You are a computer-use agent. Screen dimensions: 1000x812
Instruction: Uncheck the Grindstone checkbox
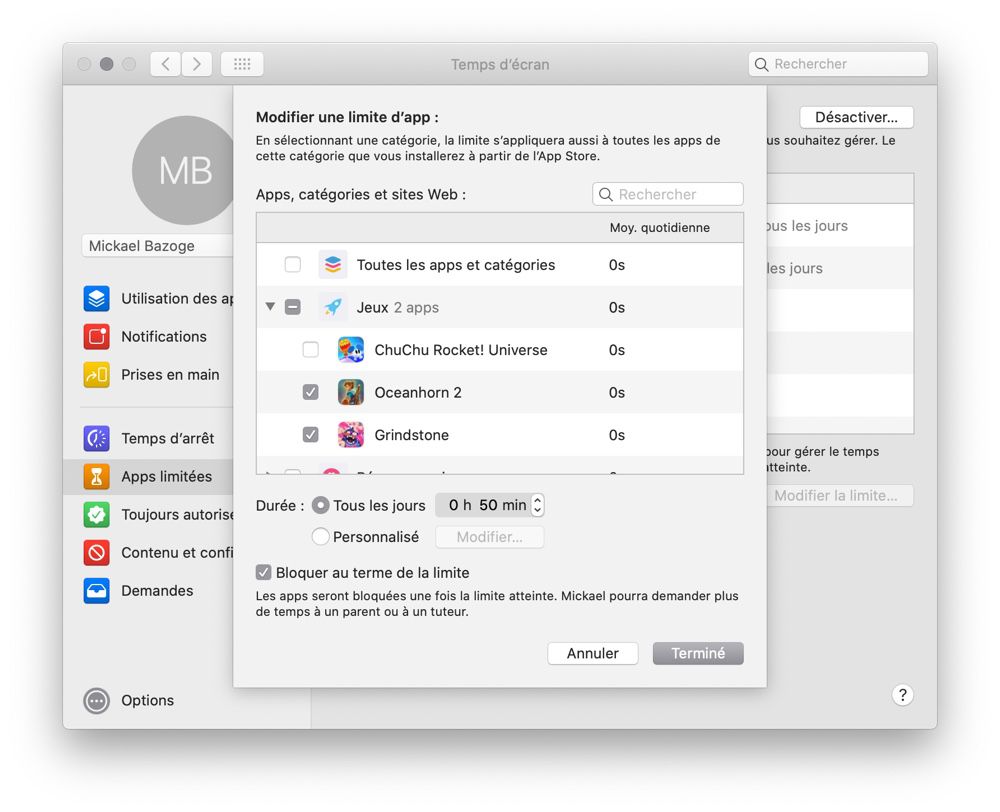coord(311,435)
